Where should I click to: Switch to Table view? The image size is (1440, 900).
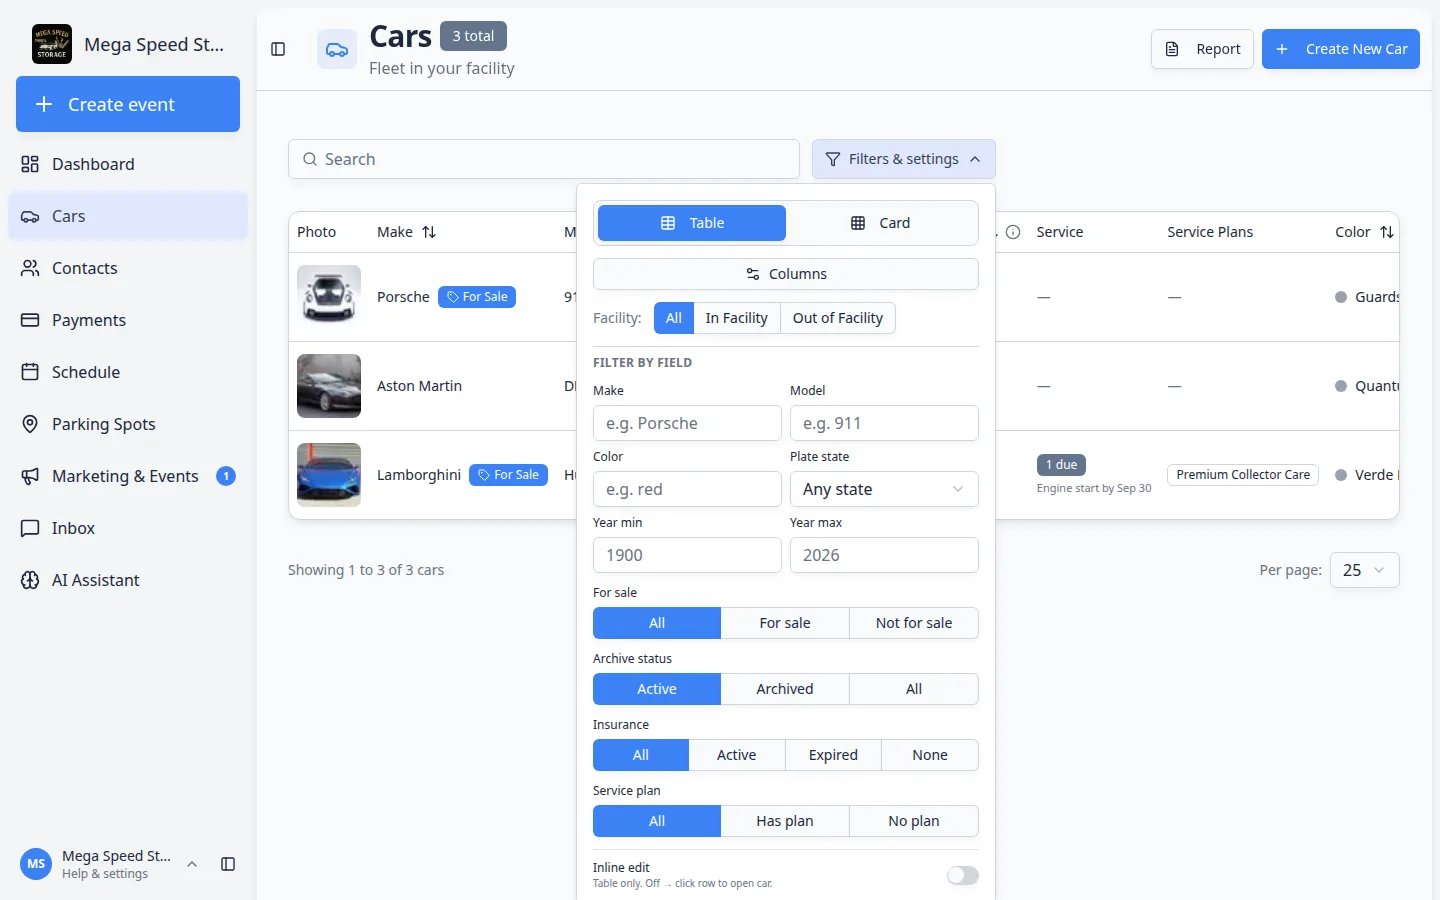pyautogui.click(x=692, y=223)
